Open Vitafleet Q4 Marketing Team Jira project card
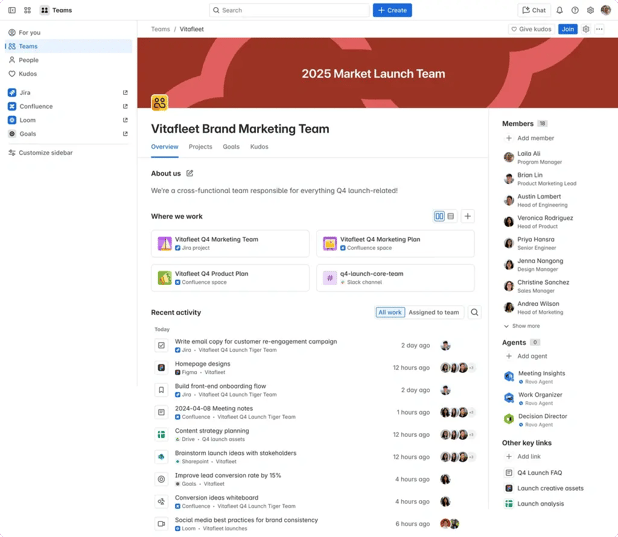618x537 pixels. click(230, 244)
